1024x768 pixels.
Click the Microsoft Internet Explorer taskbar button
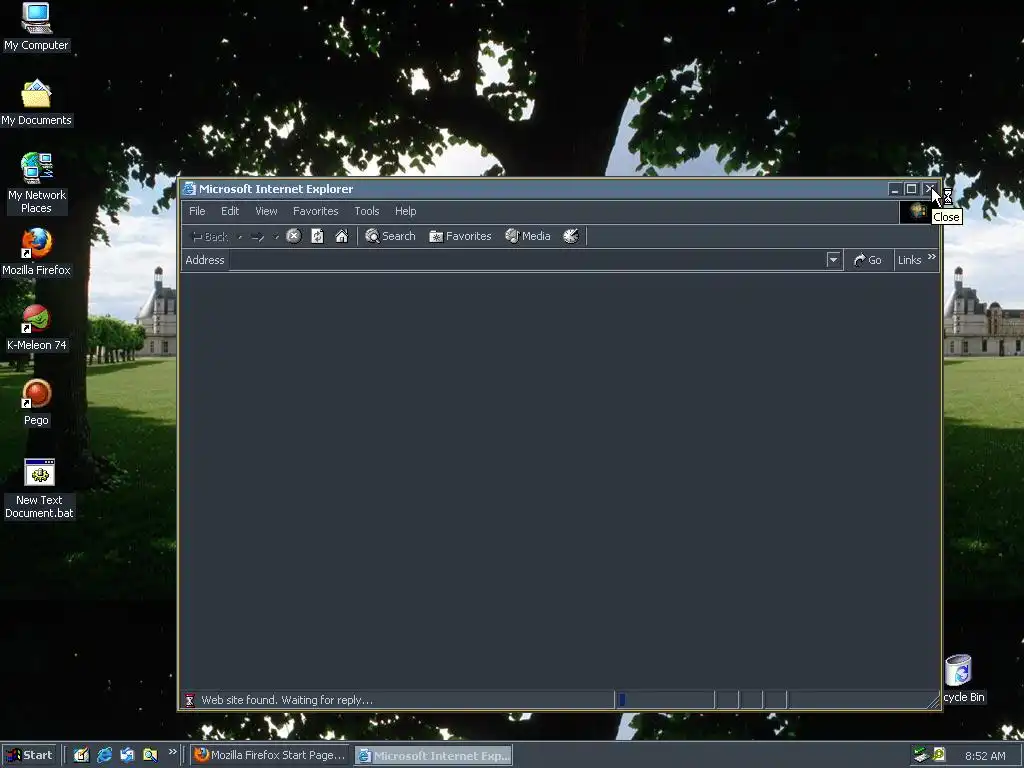[x=434, y=756]
